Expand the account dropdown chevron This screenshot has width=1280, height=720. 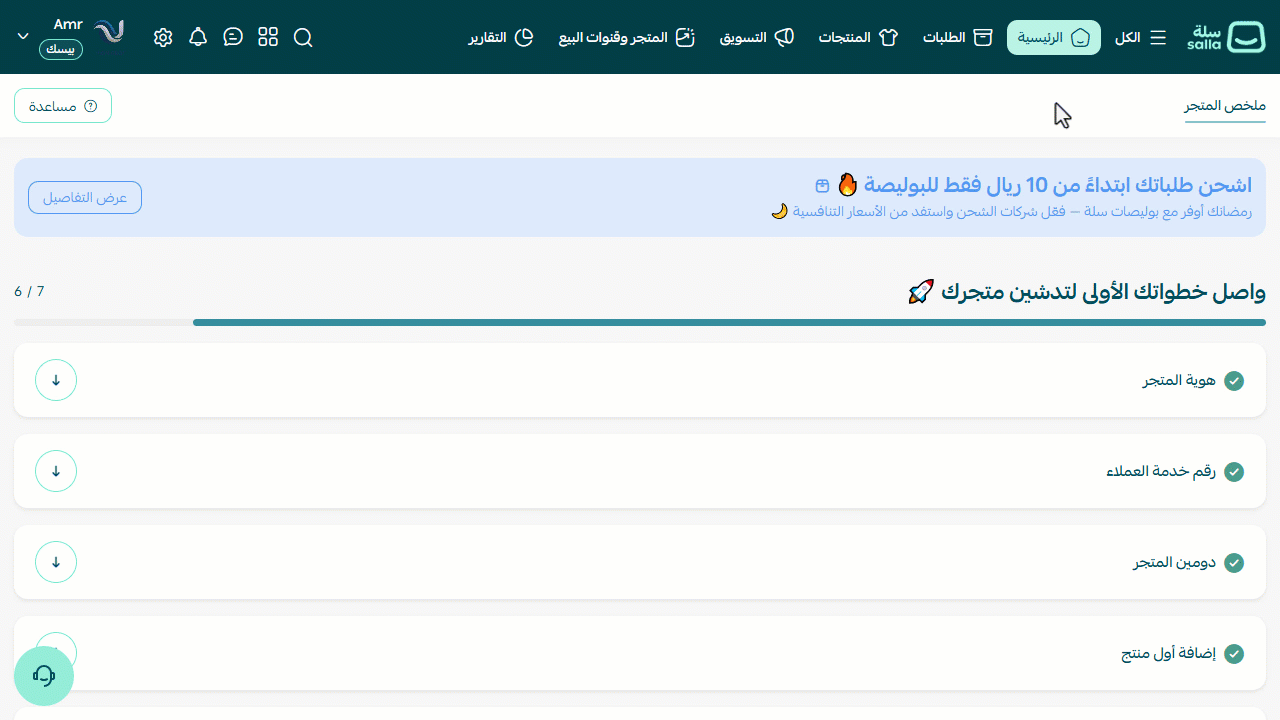(x=23, y=36)
